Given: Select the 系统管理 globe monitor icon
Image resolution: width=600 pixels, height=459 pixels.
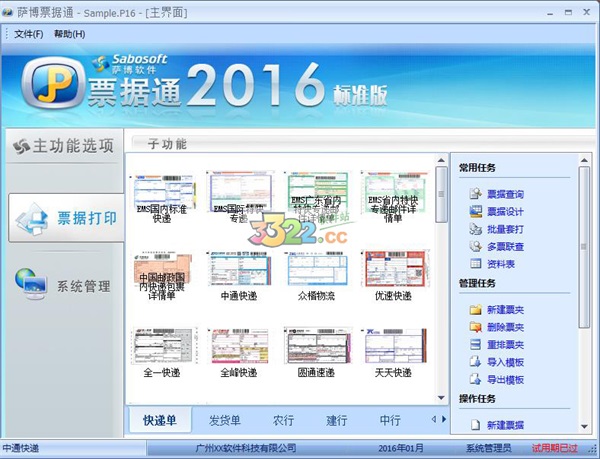Looking at the screenshot, I should coord(31,284).
